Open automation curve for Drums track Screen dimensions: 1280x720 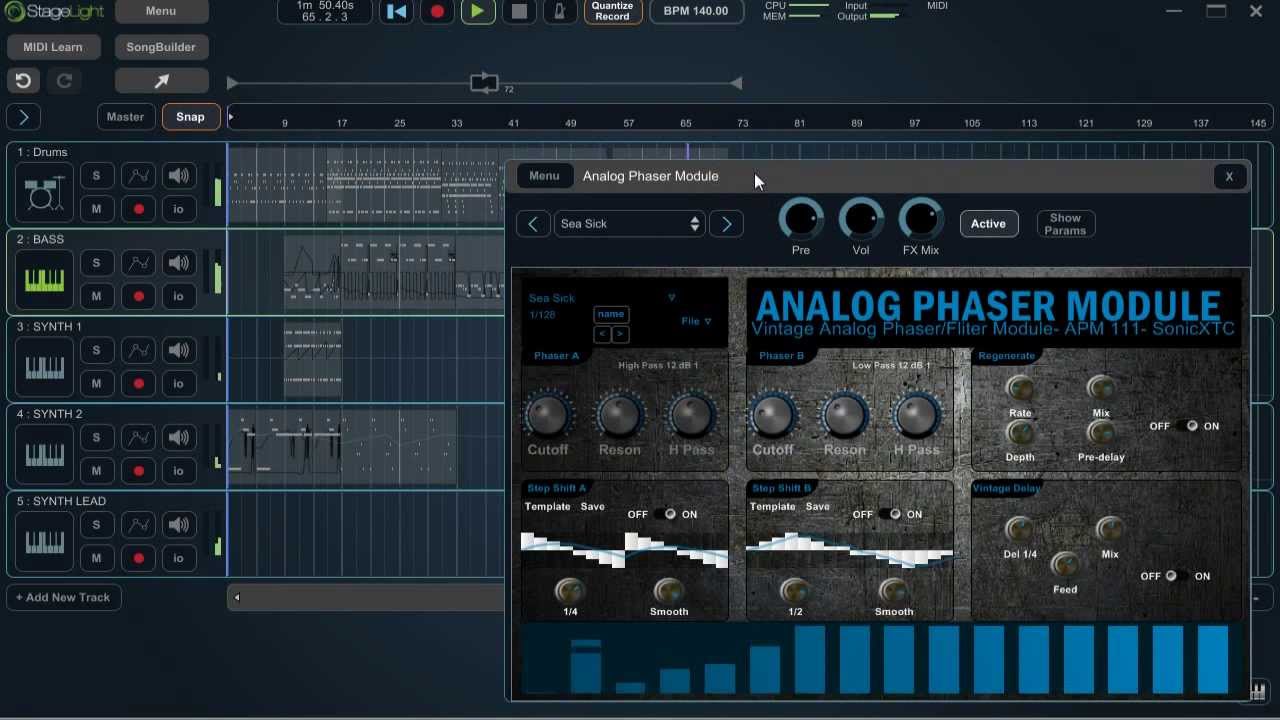138,176
